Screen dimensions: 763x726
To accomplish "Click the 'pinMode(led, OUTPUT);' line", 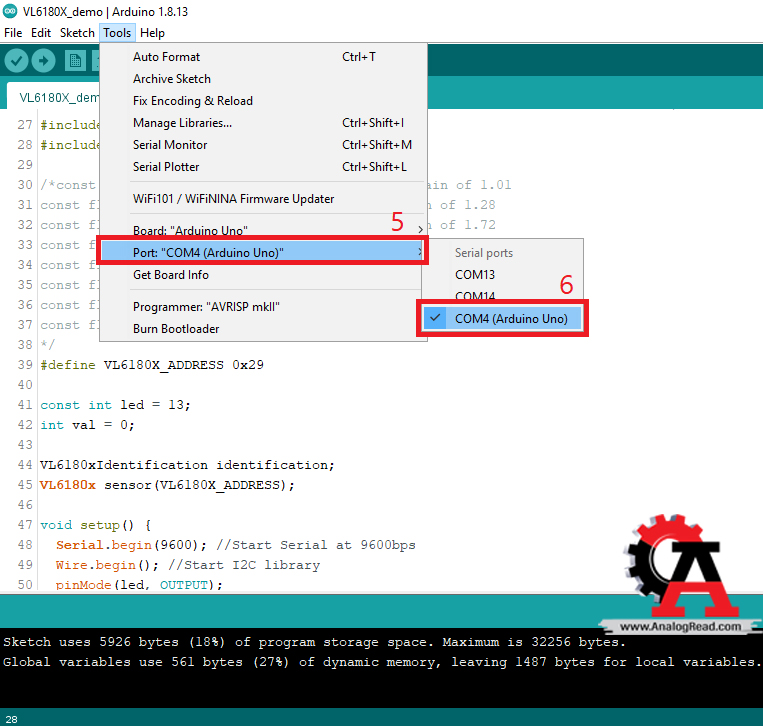I will click(139, 584).
